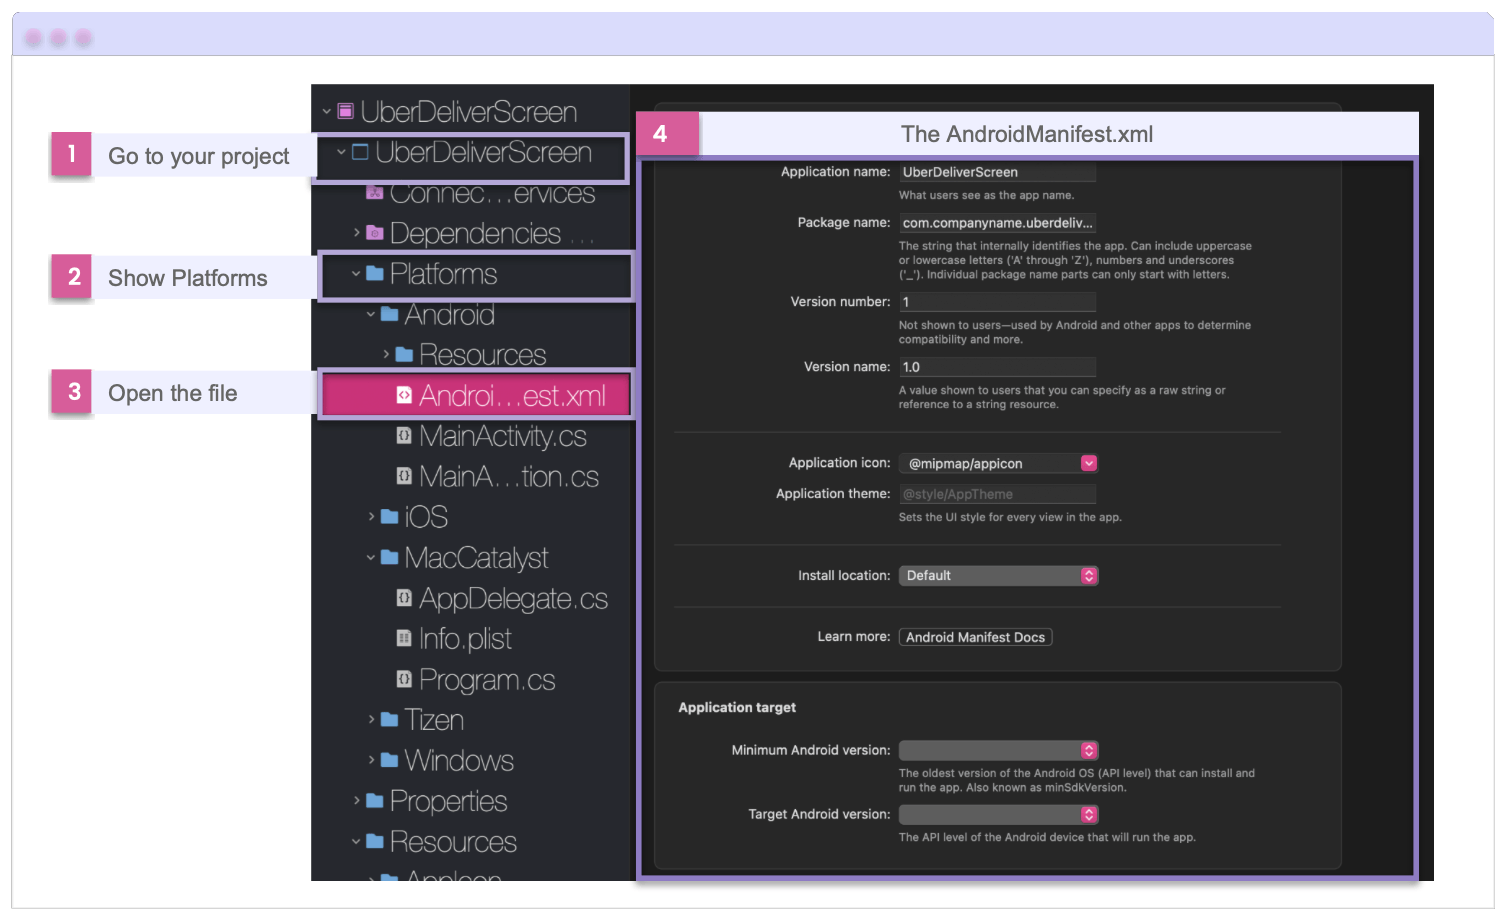Select the MacCatalyst folder label

point(477,557)
